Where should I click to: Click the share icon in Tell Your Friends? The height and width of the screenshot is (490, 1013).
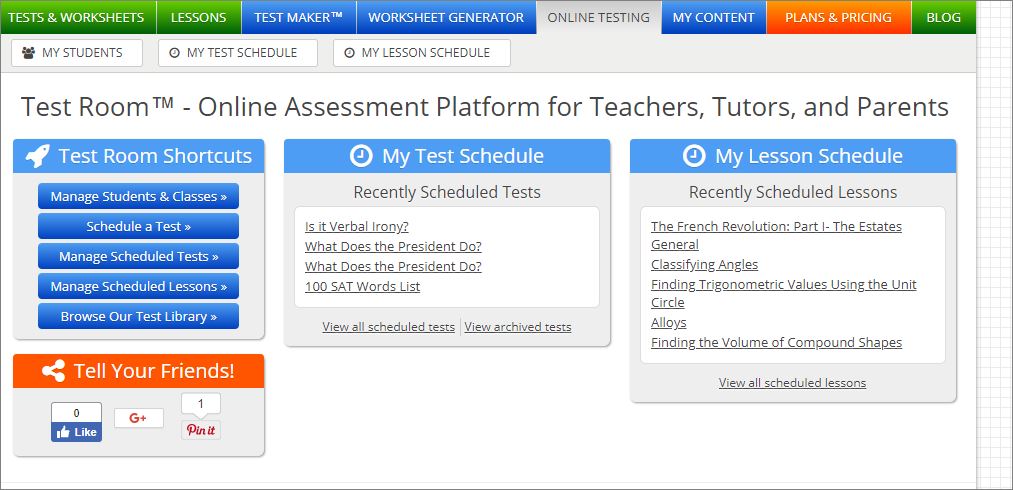coord(54,371)
